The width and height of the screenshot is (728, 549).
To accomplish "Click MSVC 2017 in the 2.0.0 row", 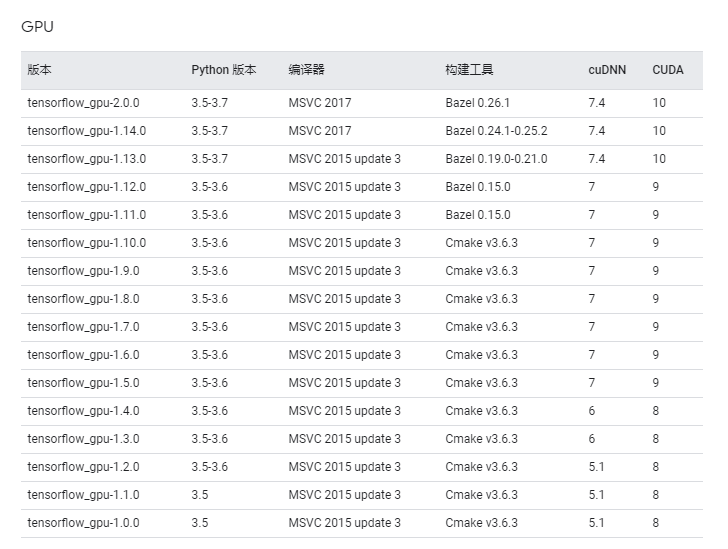I will point(320,103).
